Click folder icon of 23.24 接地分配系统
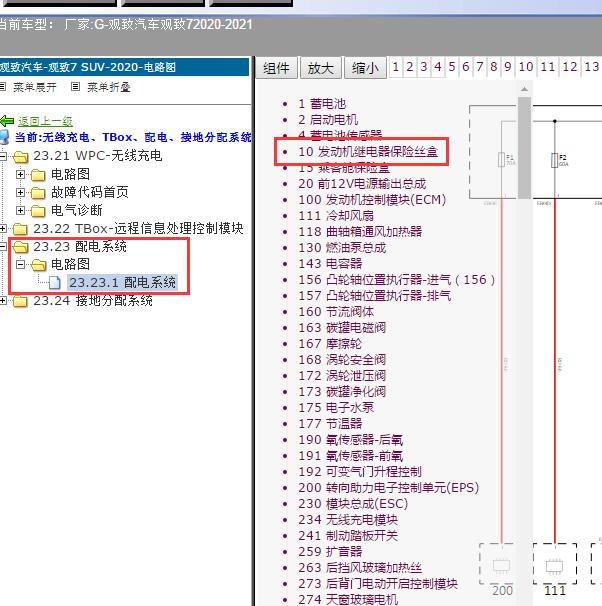 point(20,301)
